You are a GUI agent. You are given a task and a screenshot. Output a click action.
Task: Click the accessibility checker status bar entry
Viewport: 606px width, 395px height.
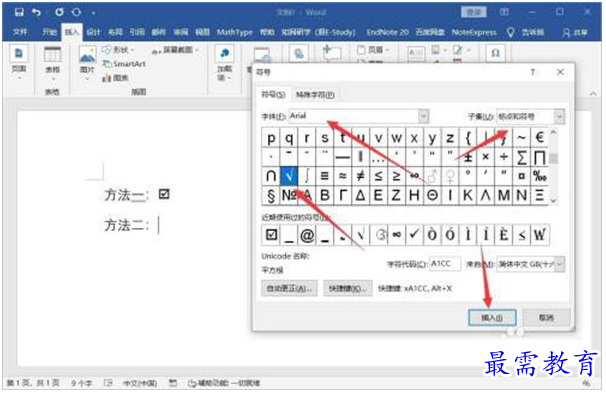[x=223, y=383]
